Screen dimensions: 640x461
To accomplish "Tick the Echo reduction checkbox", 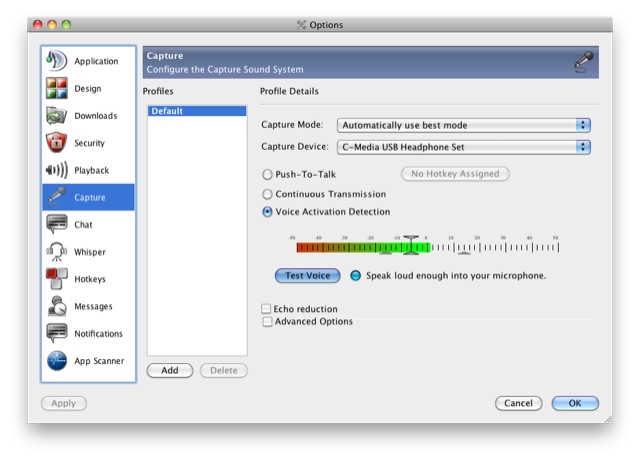I will tap(266, 309).
